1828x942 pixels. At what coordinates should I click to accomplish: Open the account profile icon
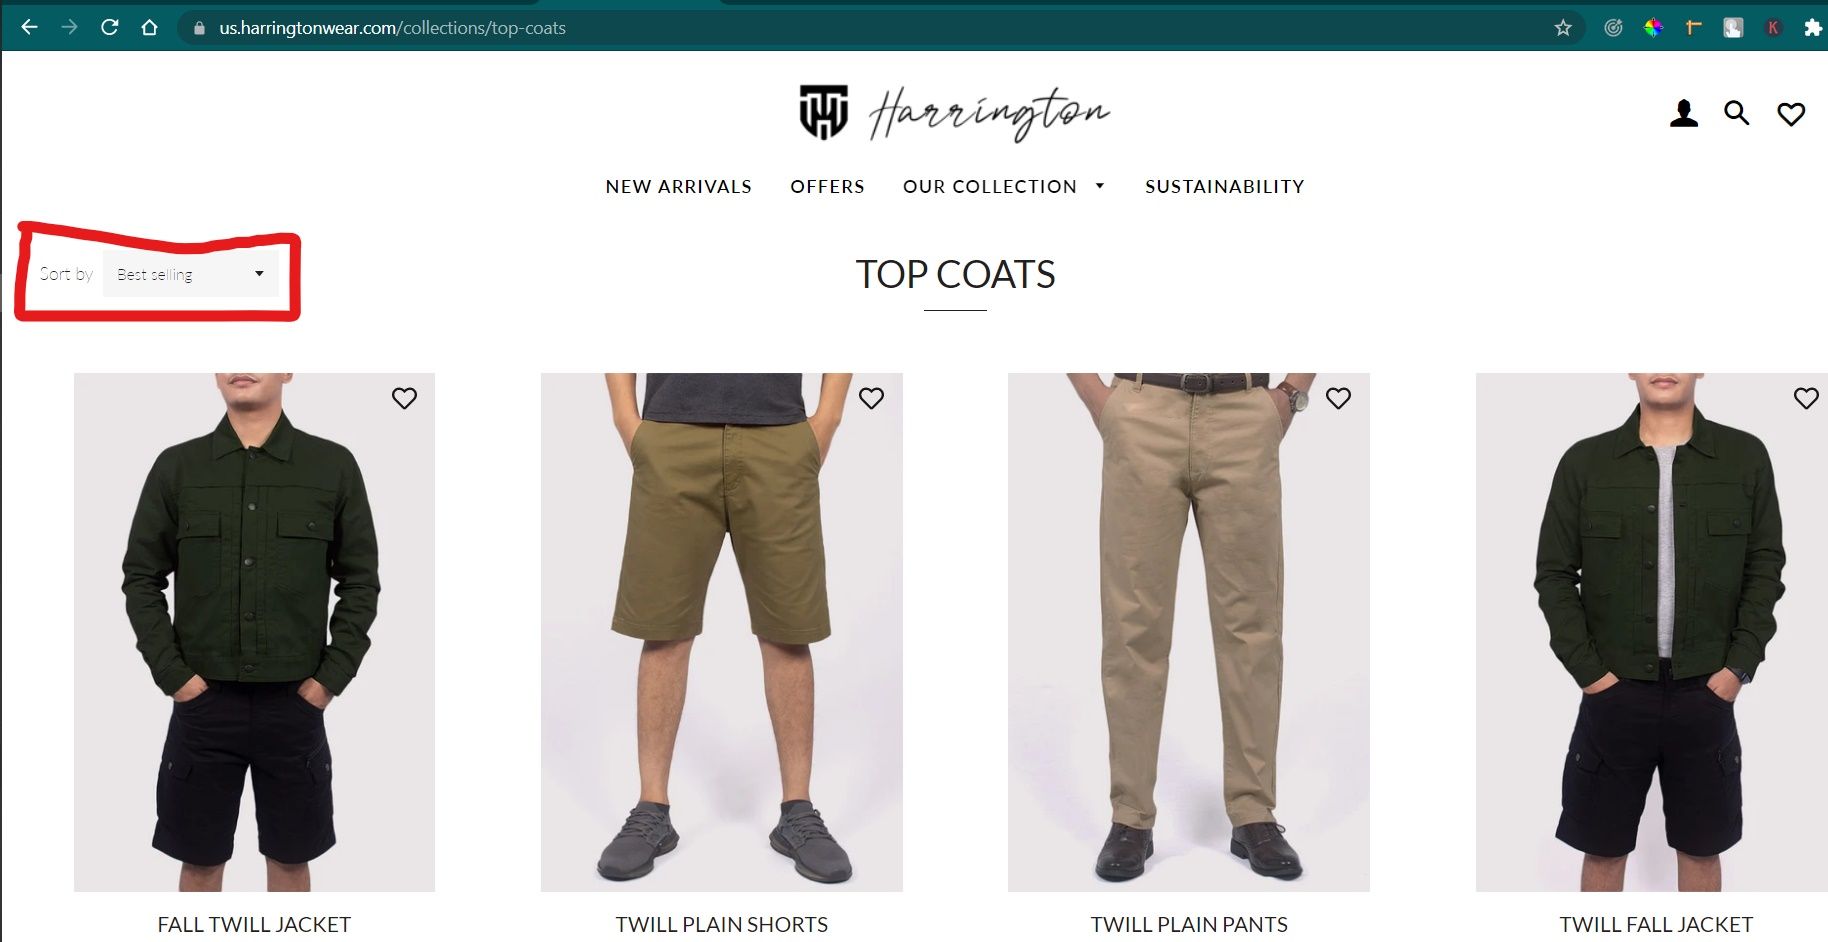1684,114
